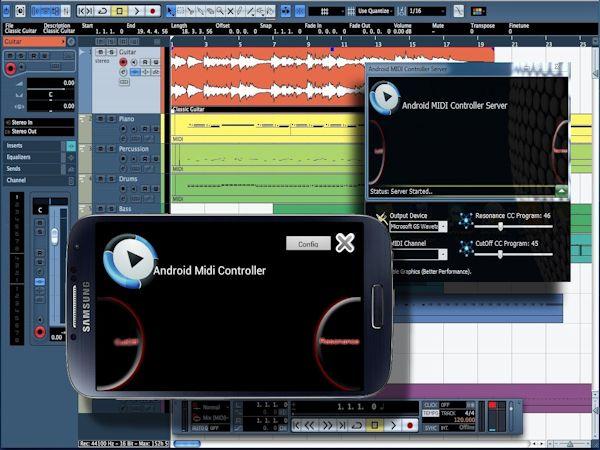Screen dimensions: 600x450
Task: Open the Output Device dropdown in Server
Action: (418, 227)
